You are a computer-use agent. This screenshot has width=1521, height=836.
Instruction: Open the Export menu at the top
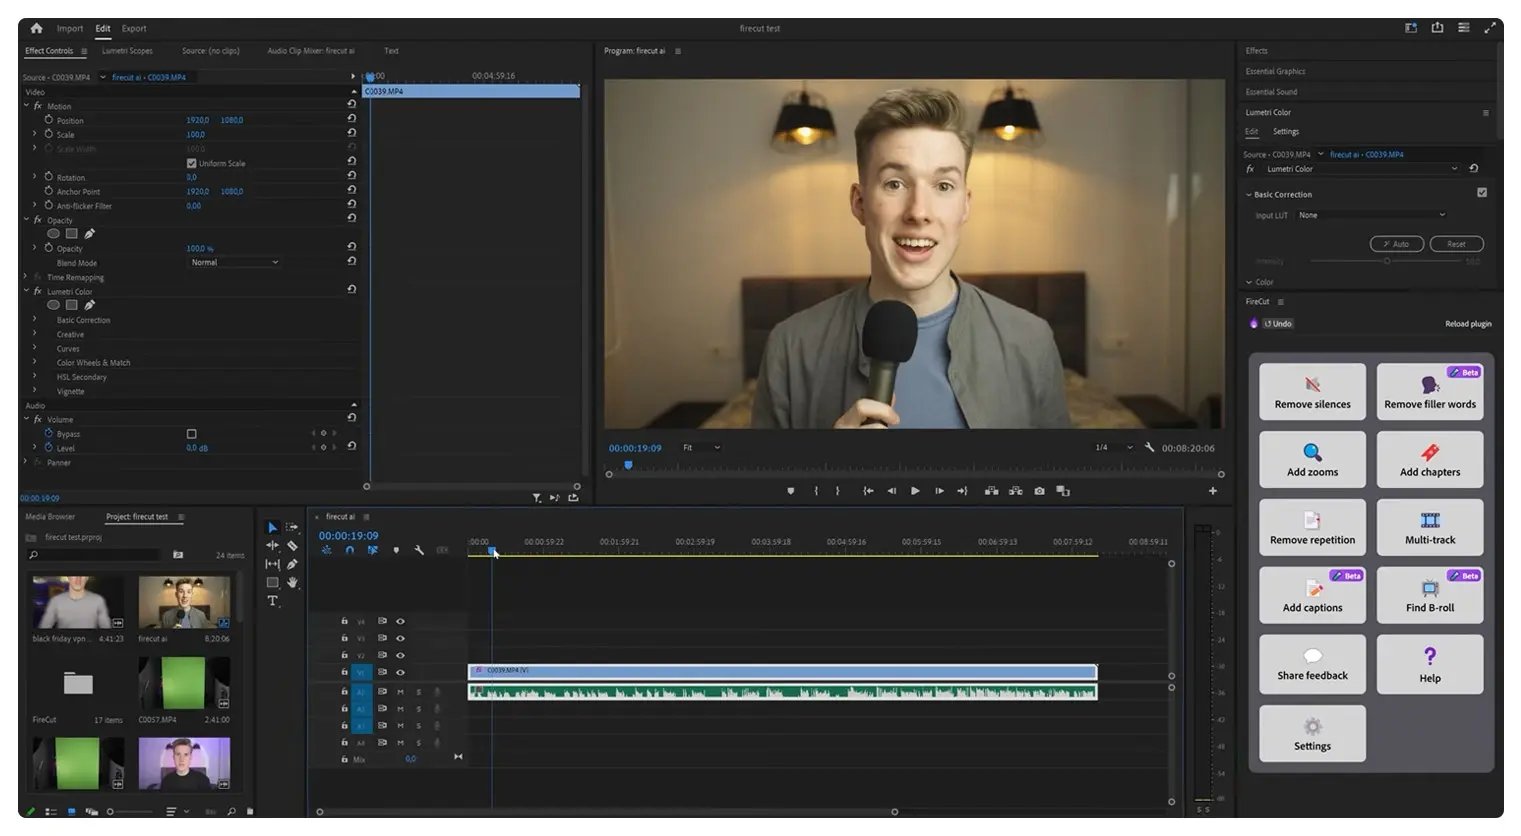tap(133, 28)
